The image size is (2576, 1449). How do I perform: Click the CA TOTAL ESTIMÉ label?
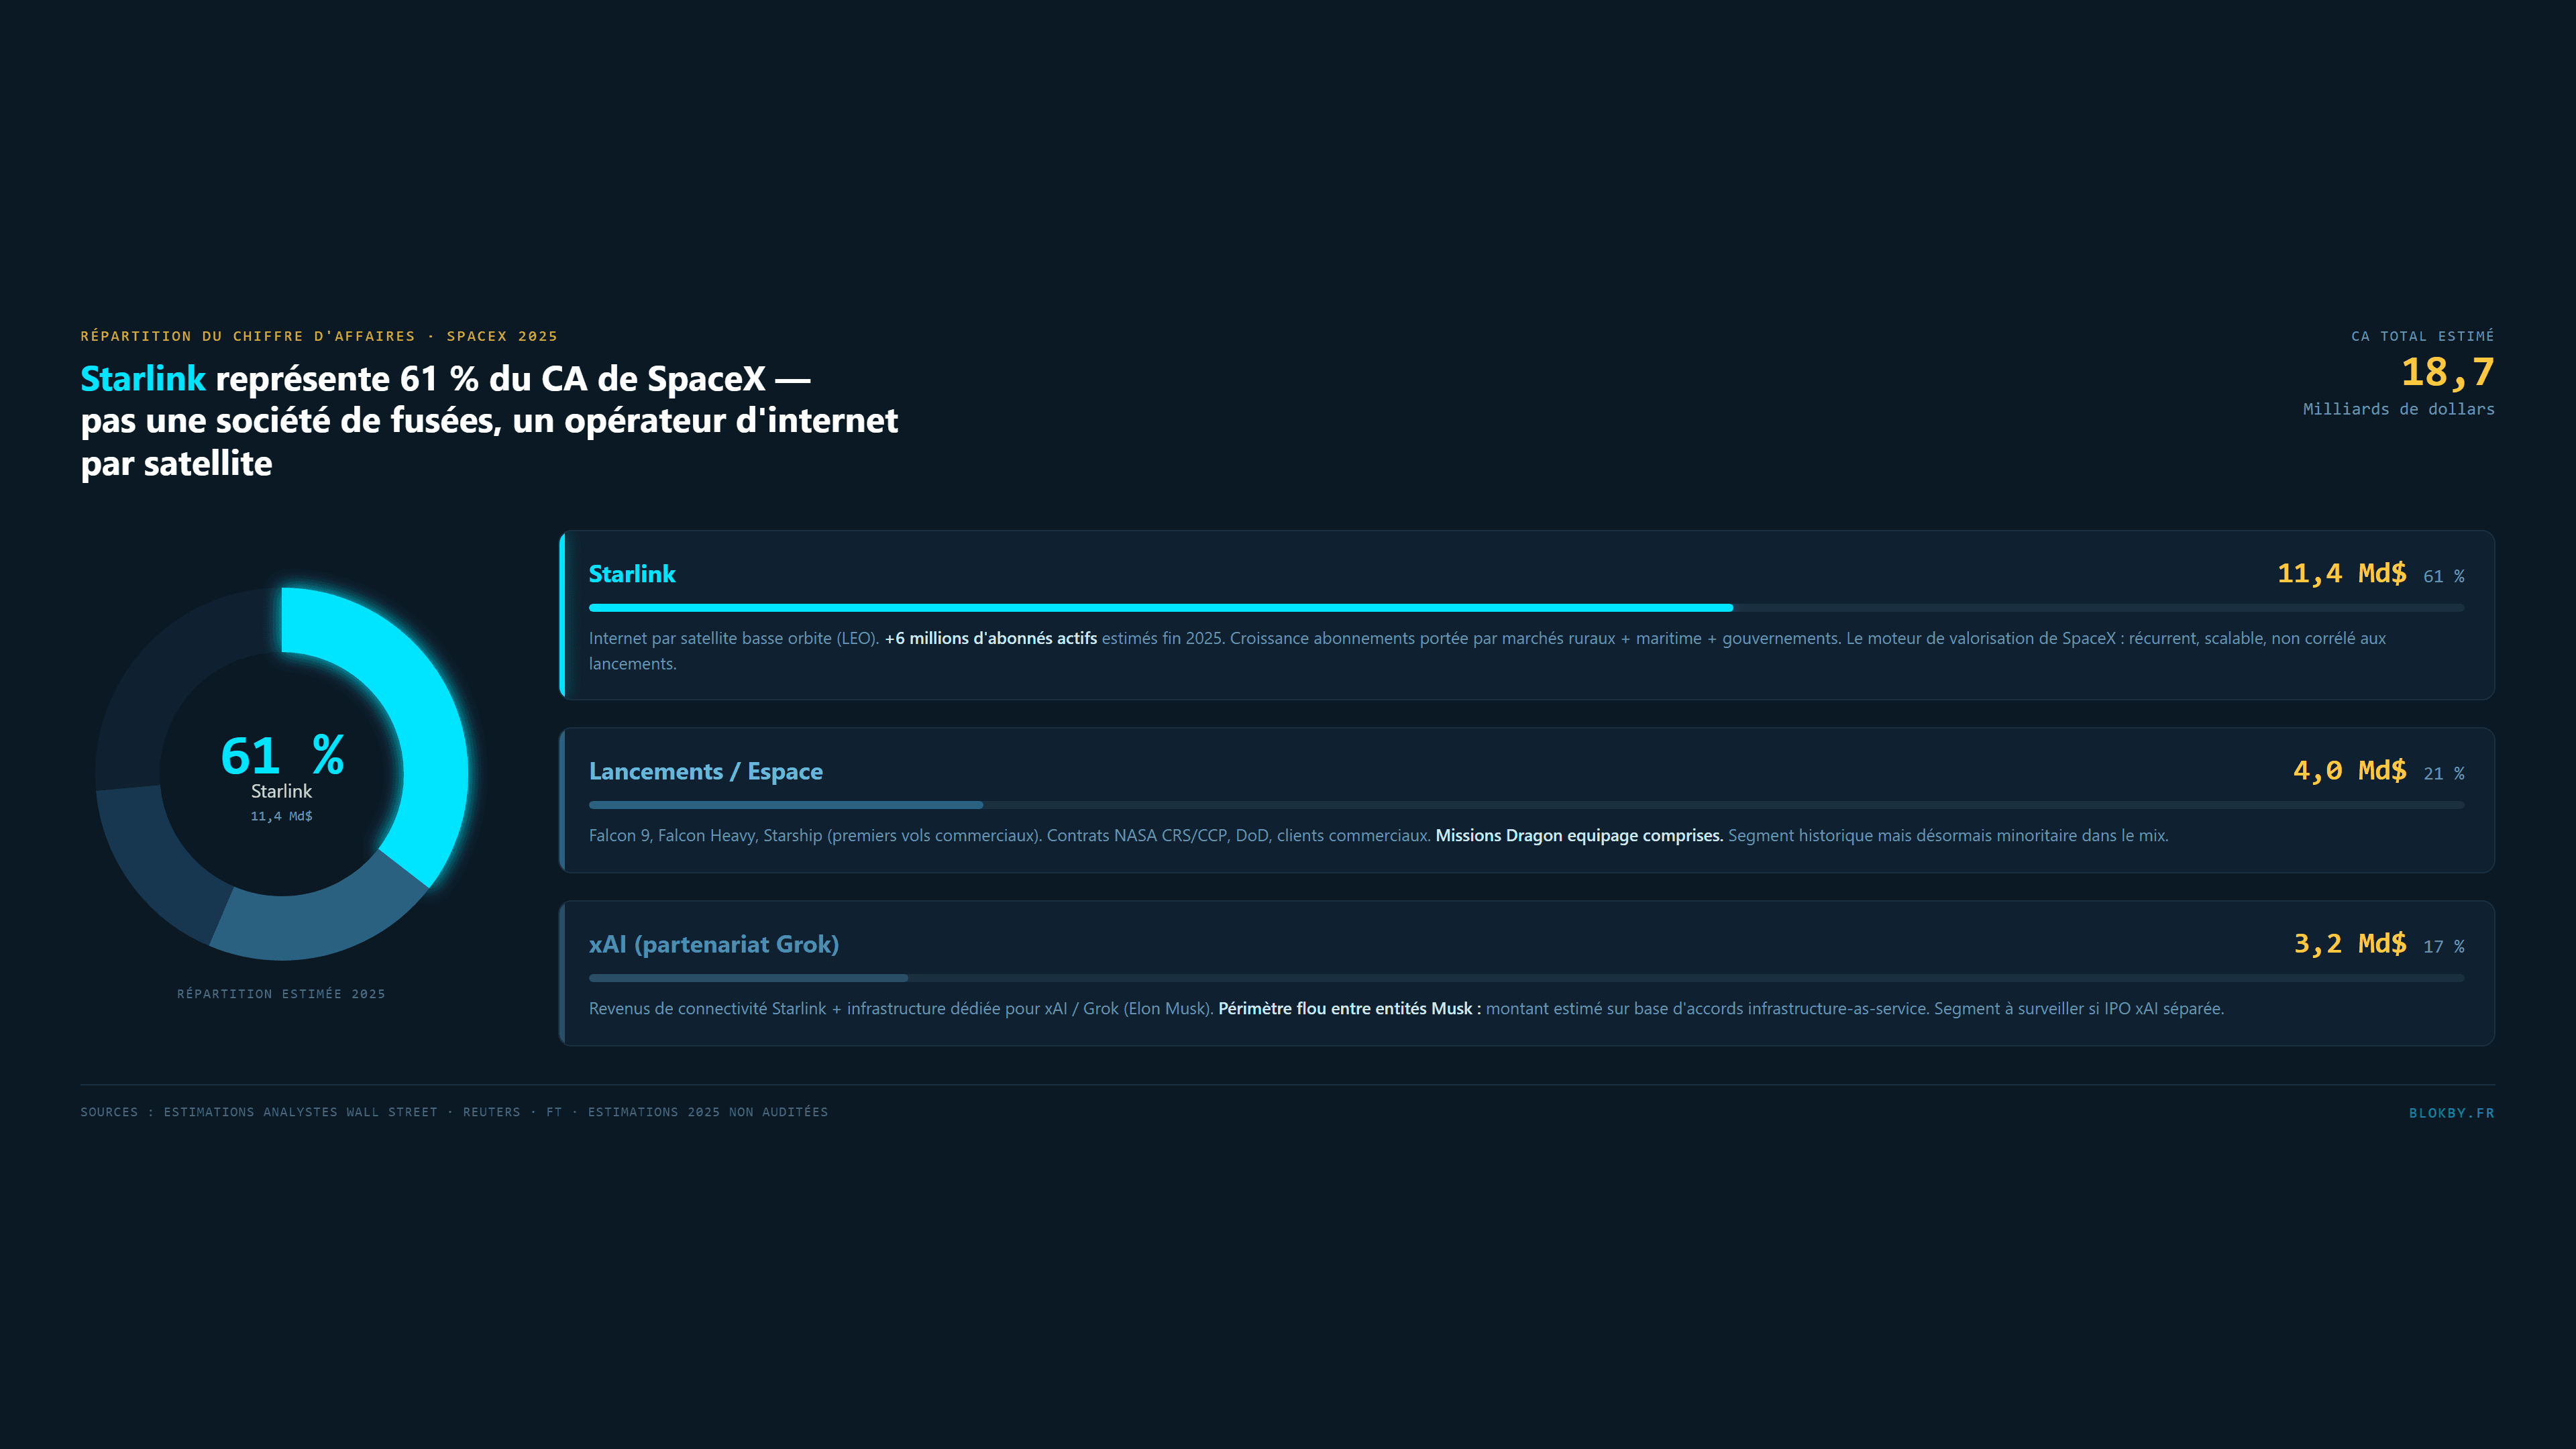2422,336
